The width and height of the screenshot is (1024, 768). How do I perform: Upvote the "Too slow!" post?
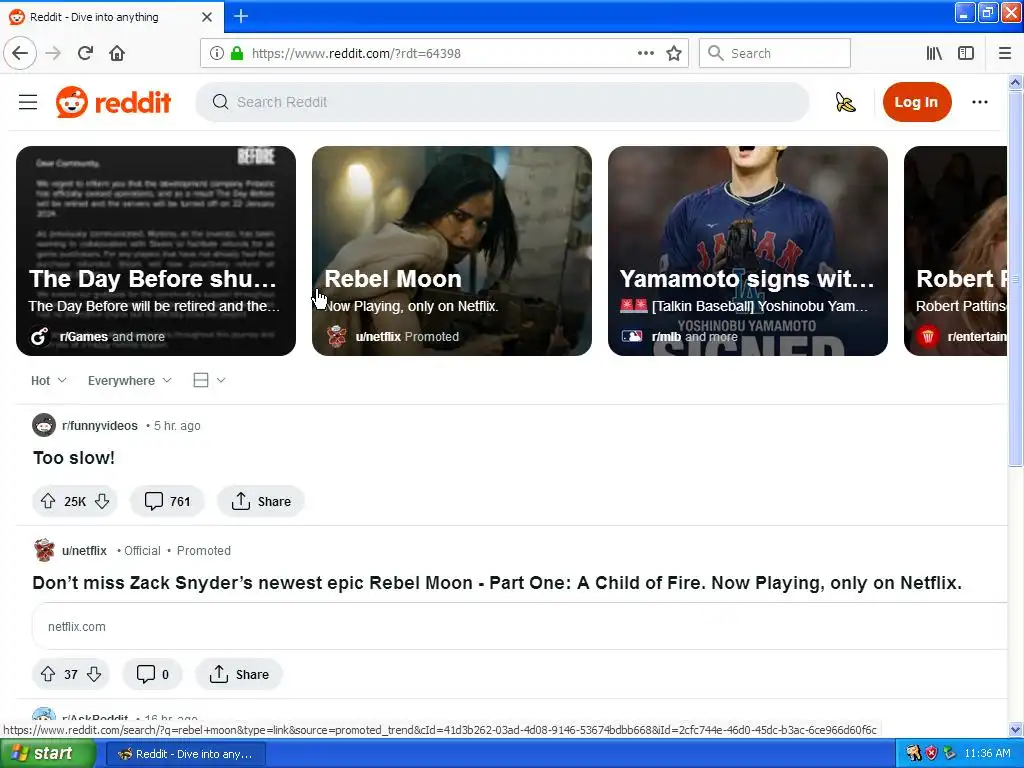click(x=48, y=501)
